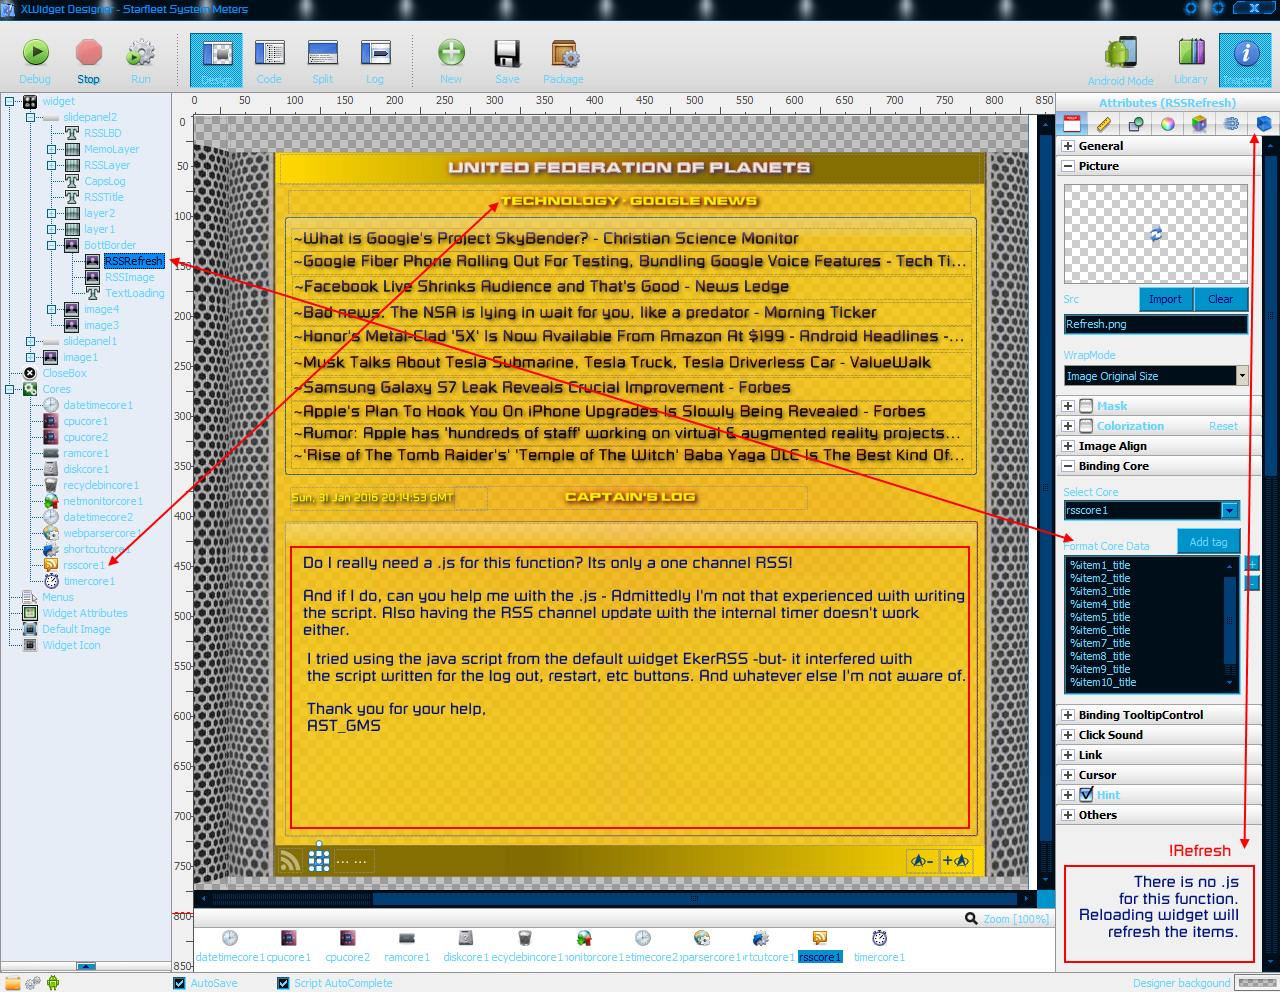1280x992 pixels.
Task: Expand the Click Sound section
Action: [1068, 735]
